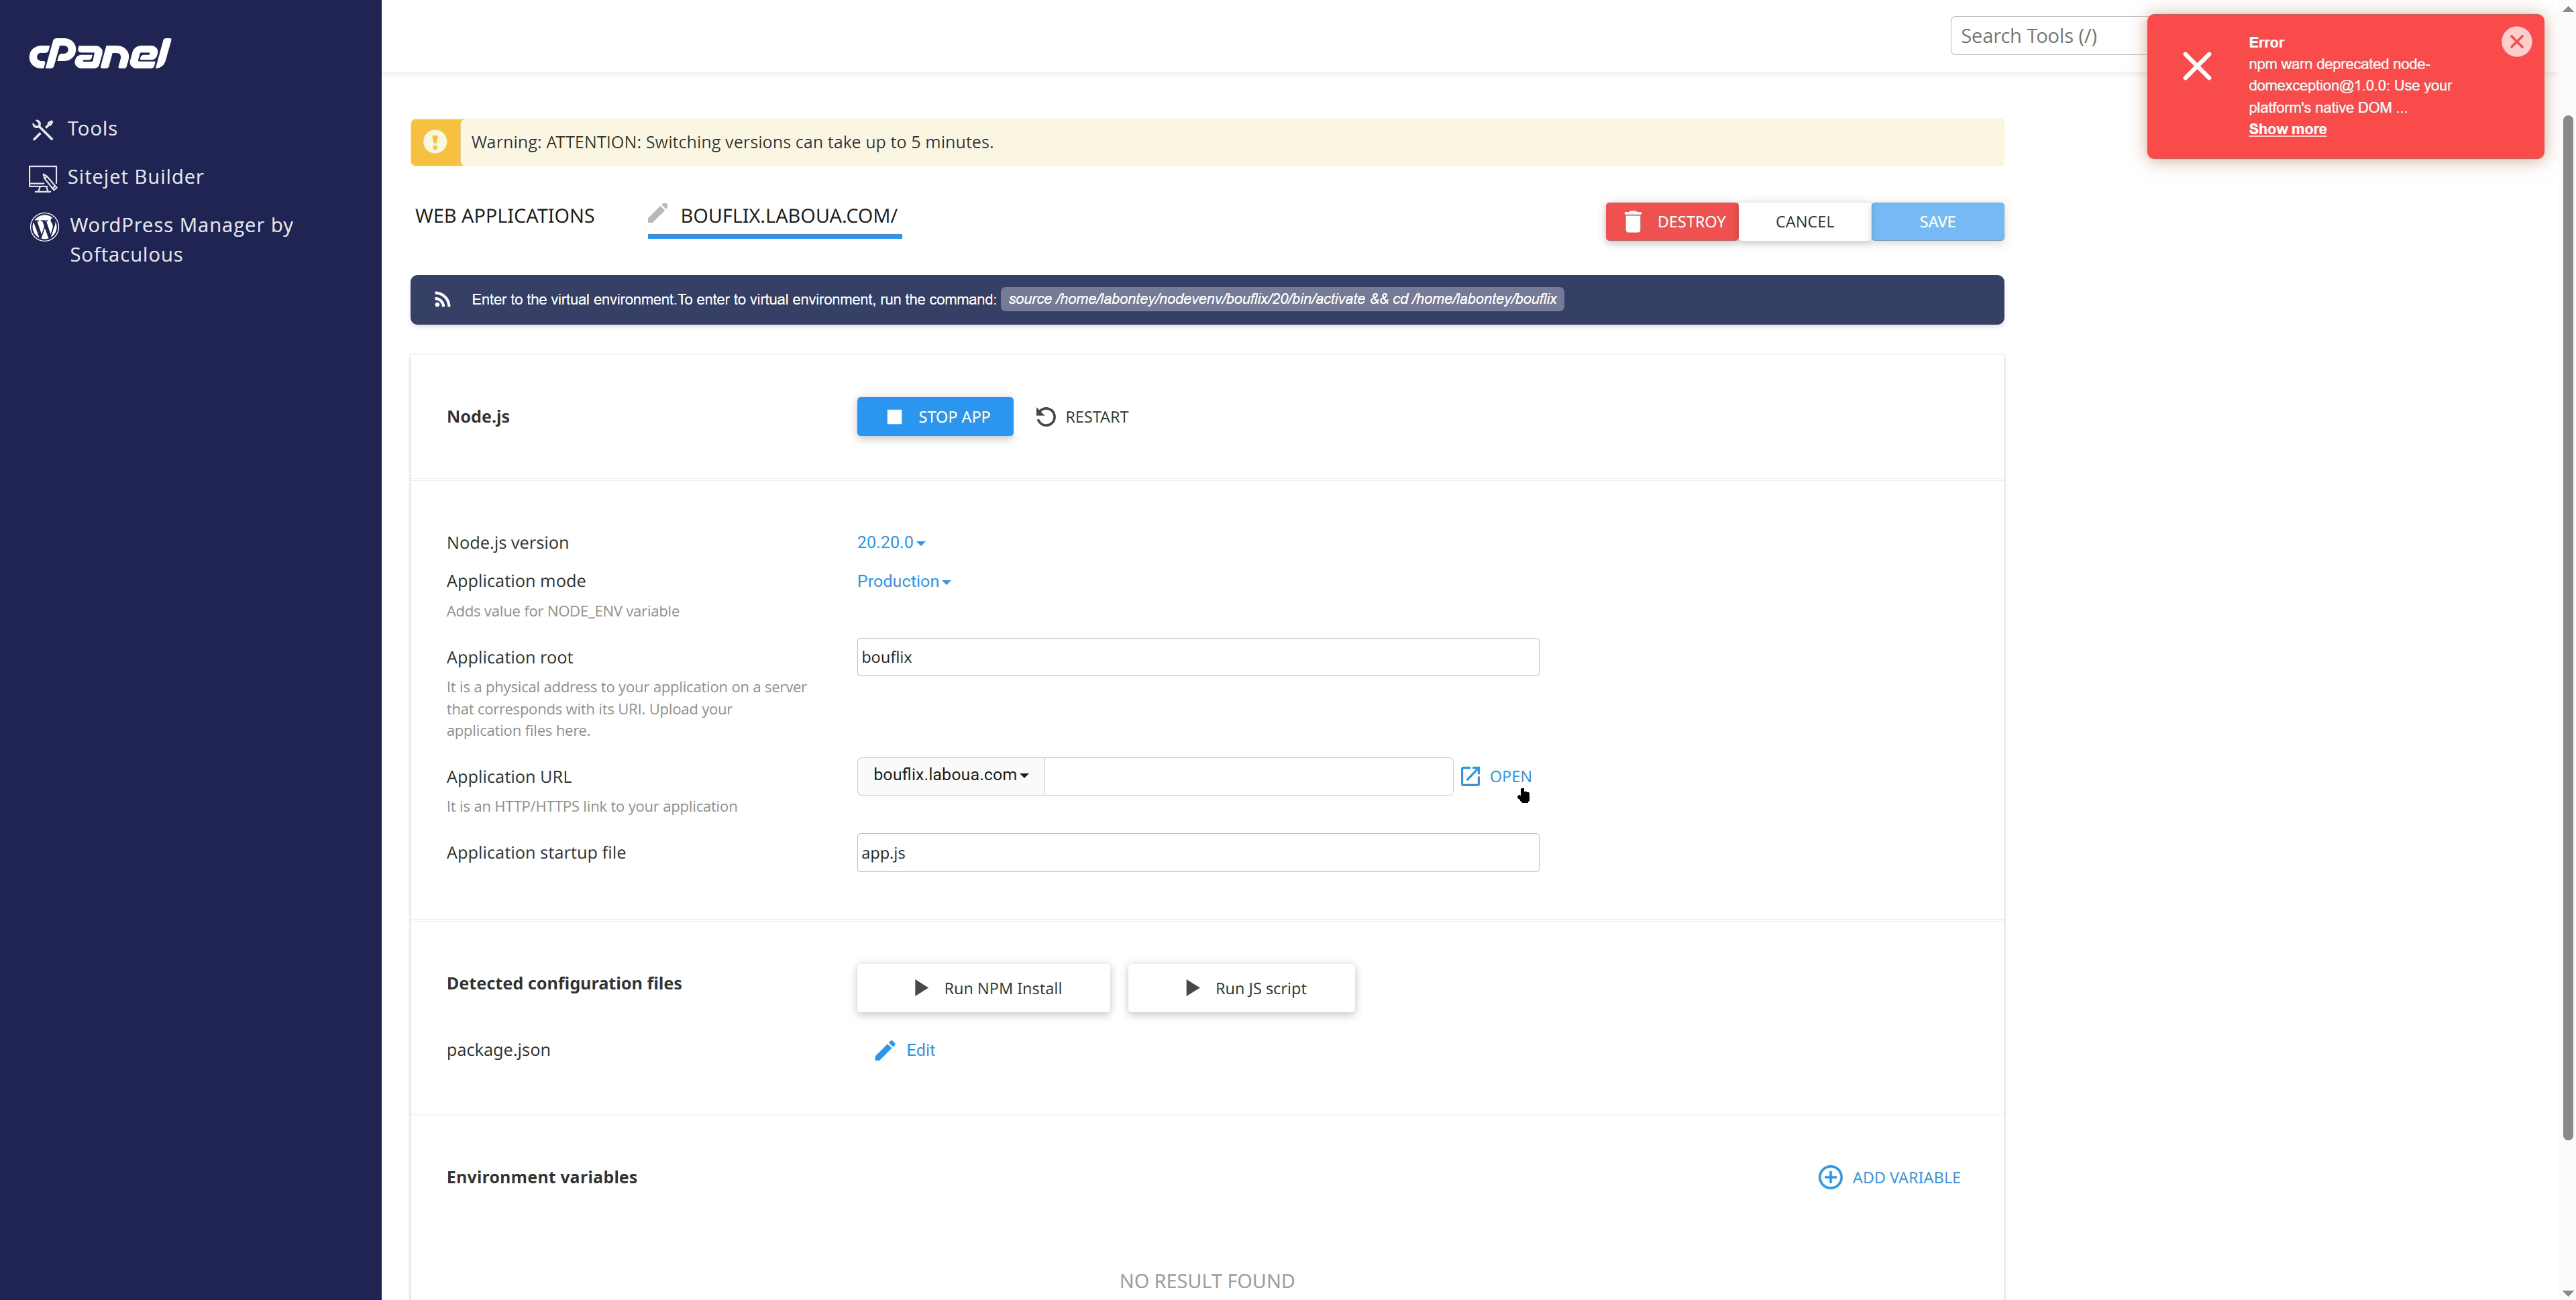
Task: Click the WordPress logo icon
Action: [44, 227]
